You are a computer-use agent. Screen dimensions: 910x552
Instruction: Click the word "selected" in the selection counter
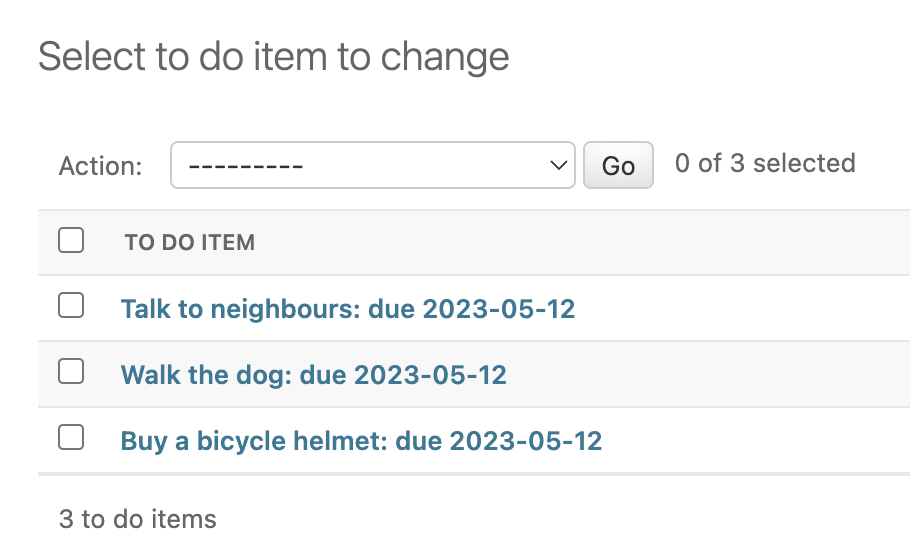804,164
